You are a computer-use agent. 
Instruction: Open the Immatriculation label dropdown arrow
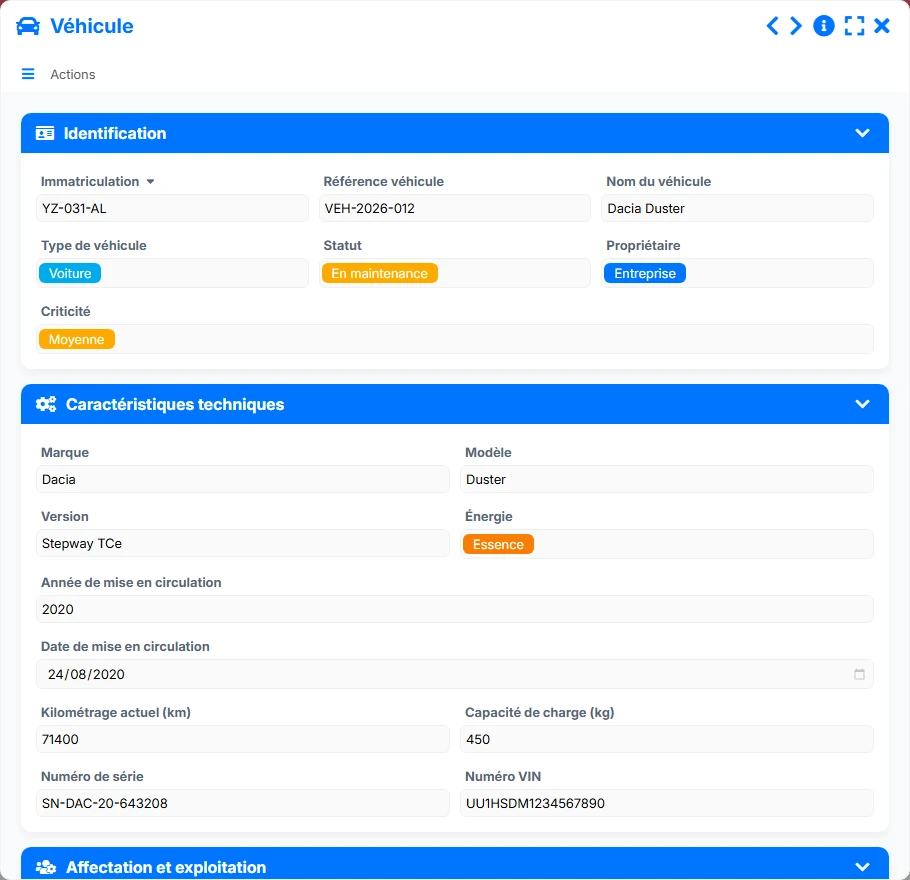pos(150,182)
